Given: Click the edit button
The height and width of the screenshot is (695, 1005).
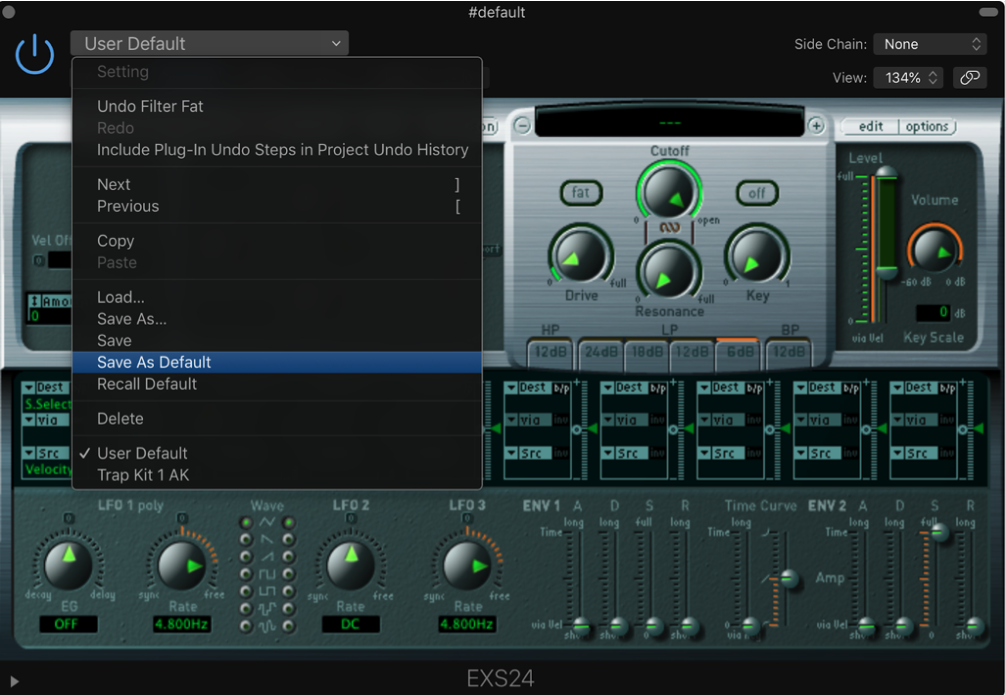Looking at the screenshot, I should coord(871,127).
